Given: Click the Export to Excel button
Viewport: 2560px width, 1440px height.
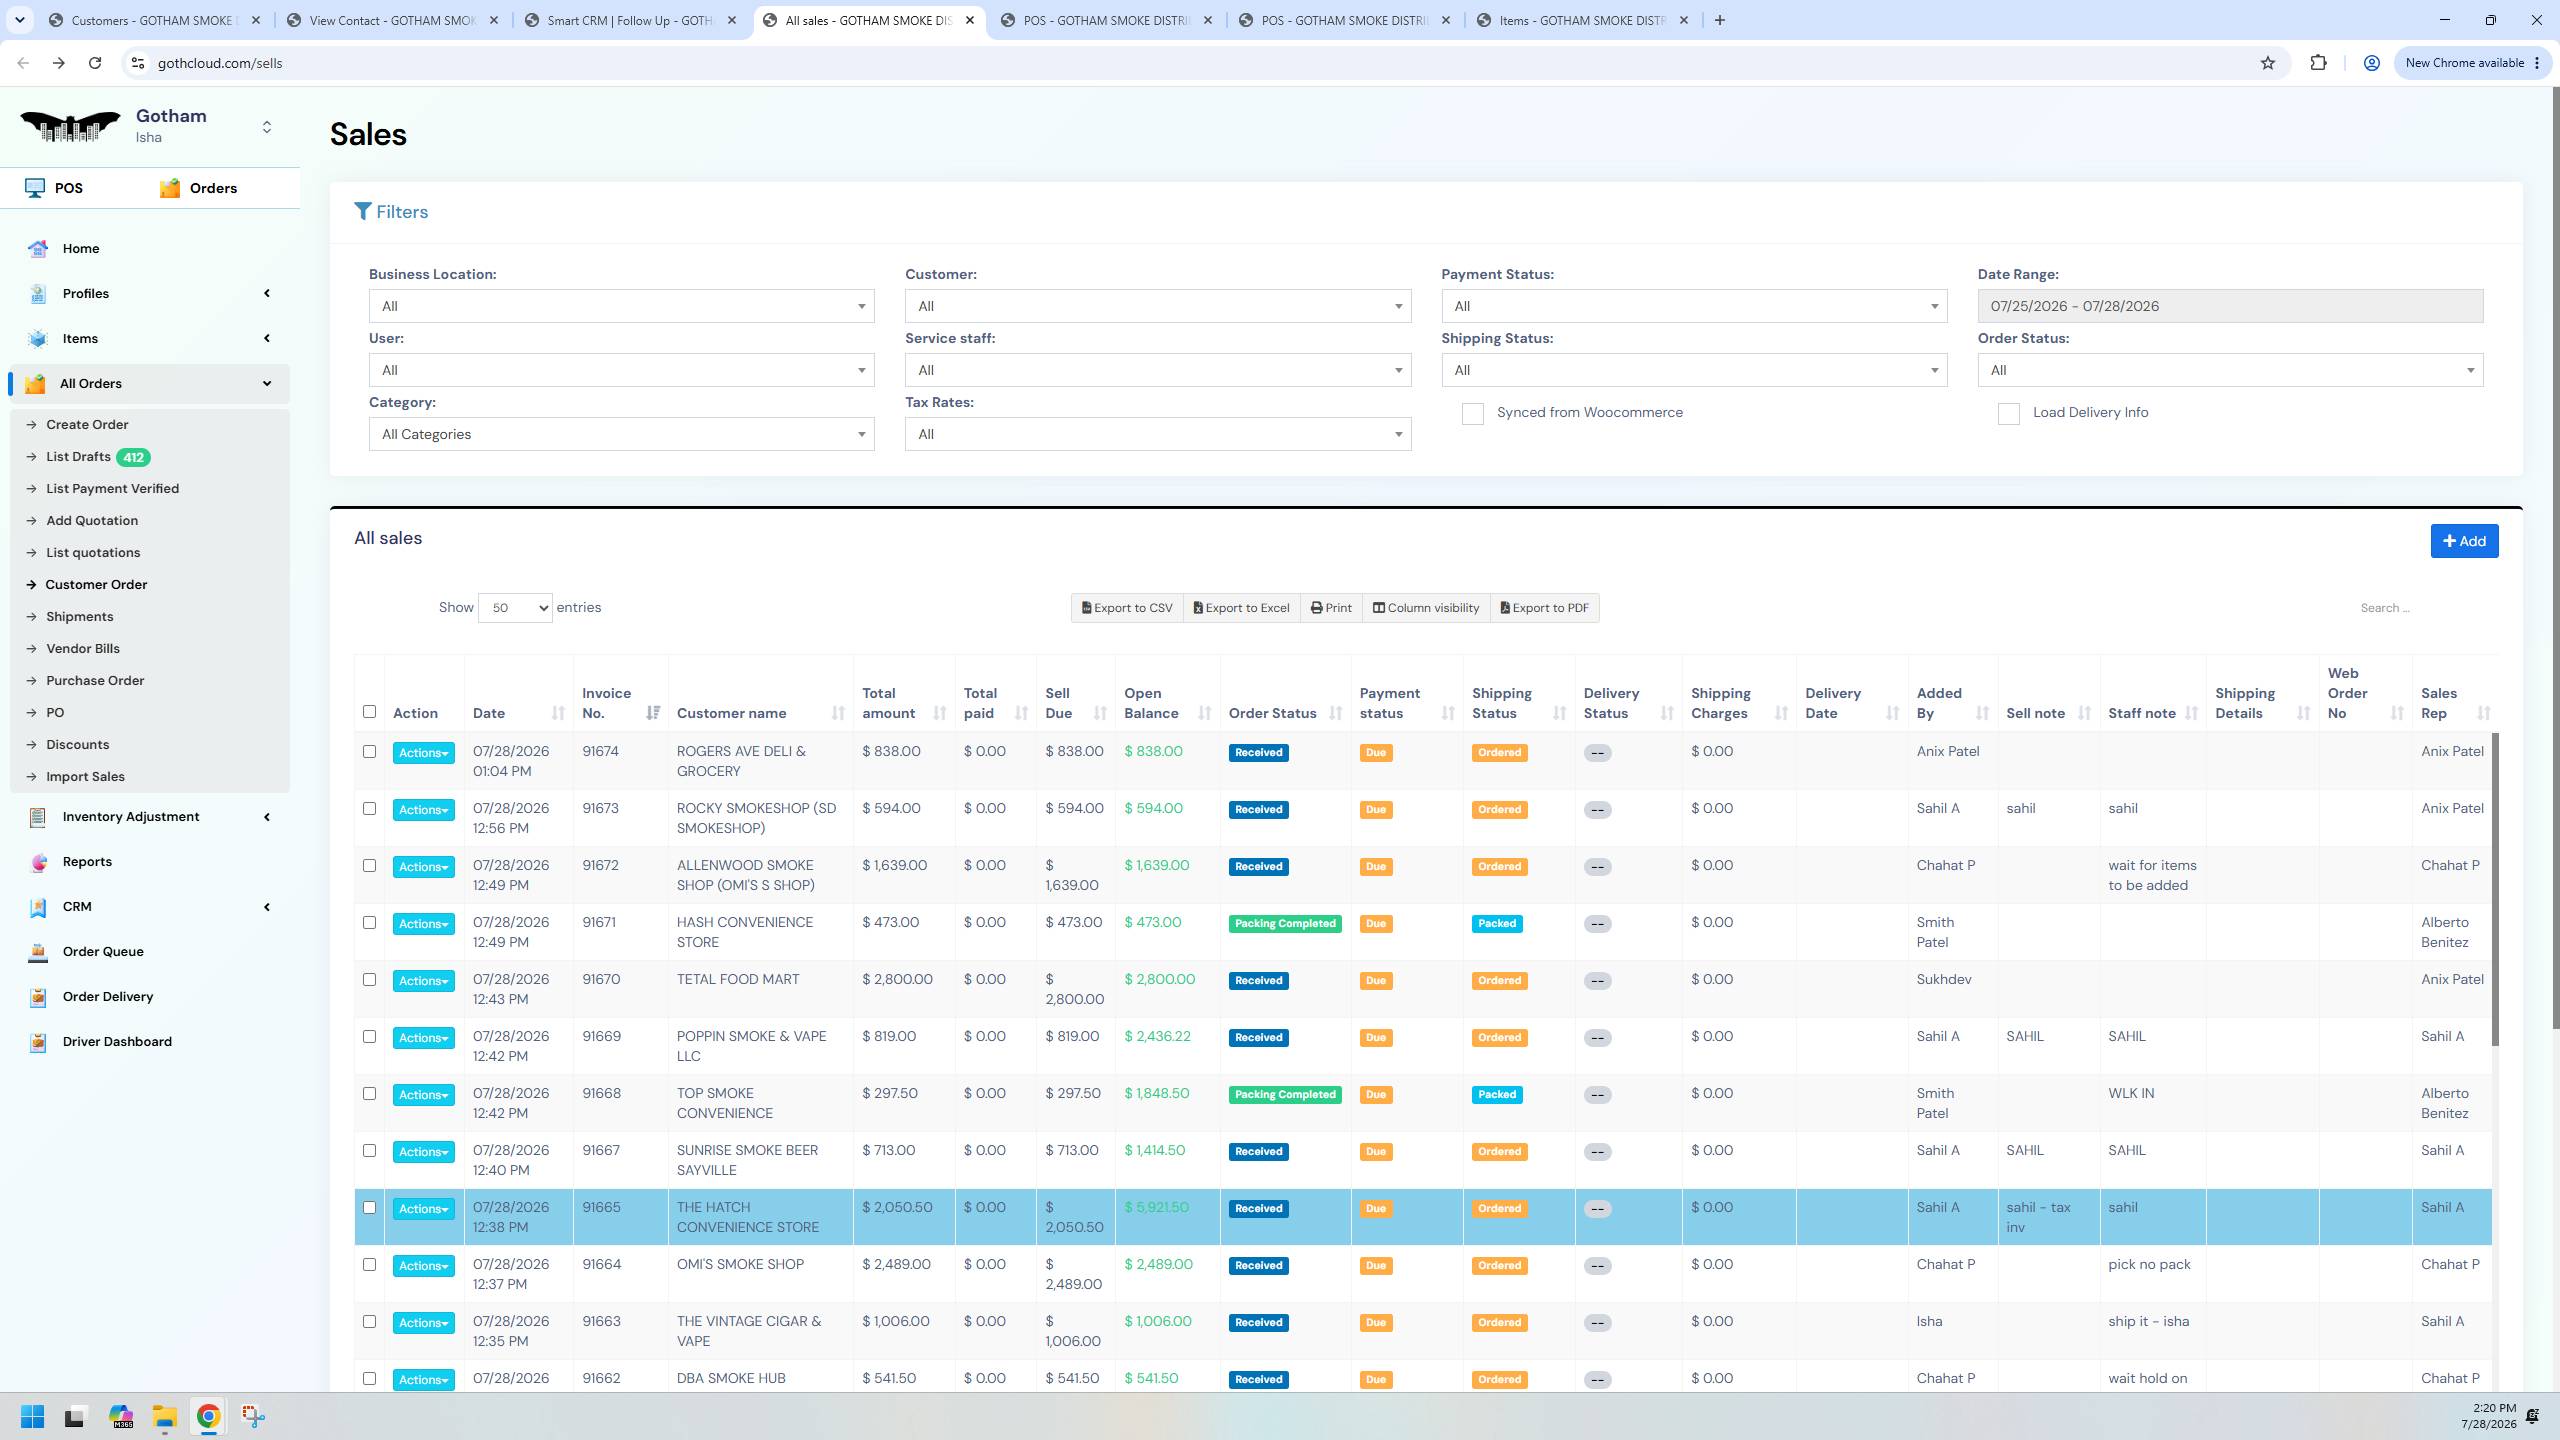Looking at the screenshot, I should point(1241,608).
